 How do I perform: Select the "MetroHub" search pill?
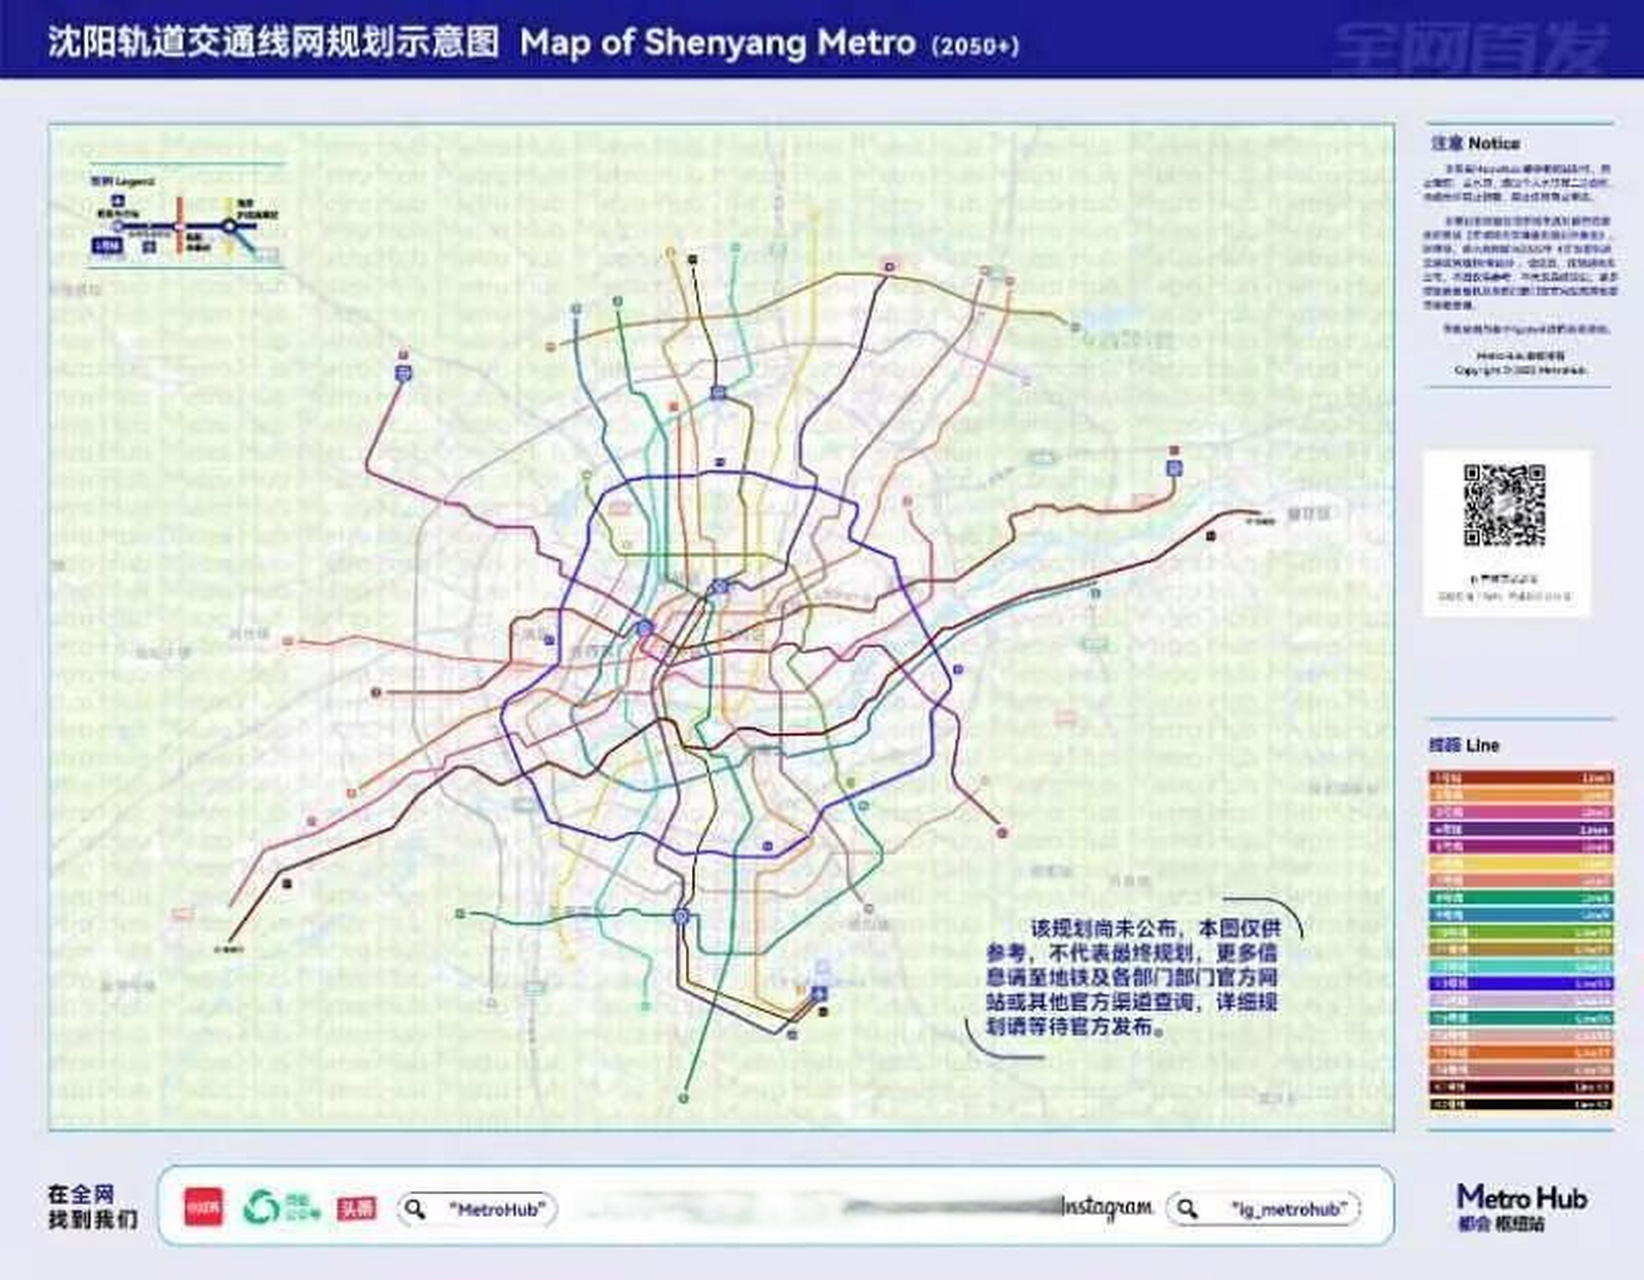477,1209
